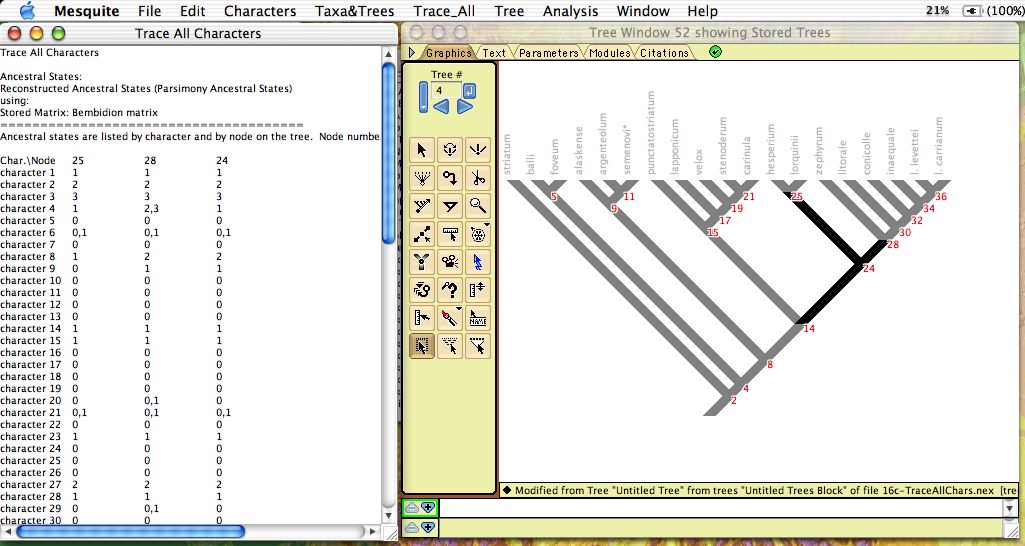Select the ruler branch length tool
This screenshot has height=546, width=1025.
[450, 234]
